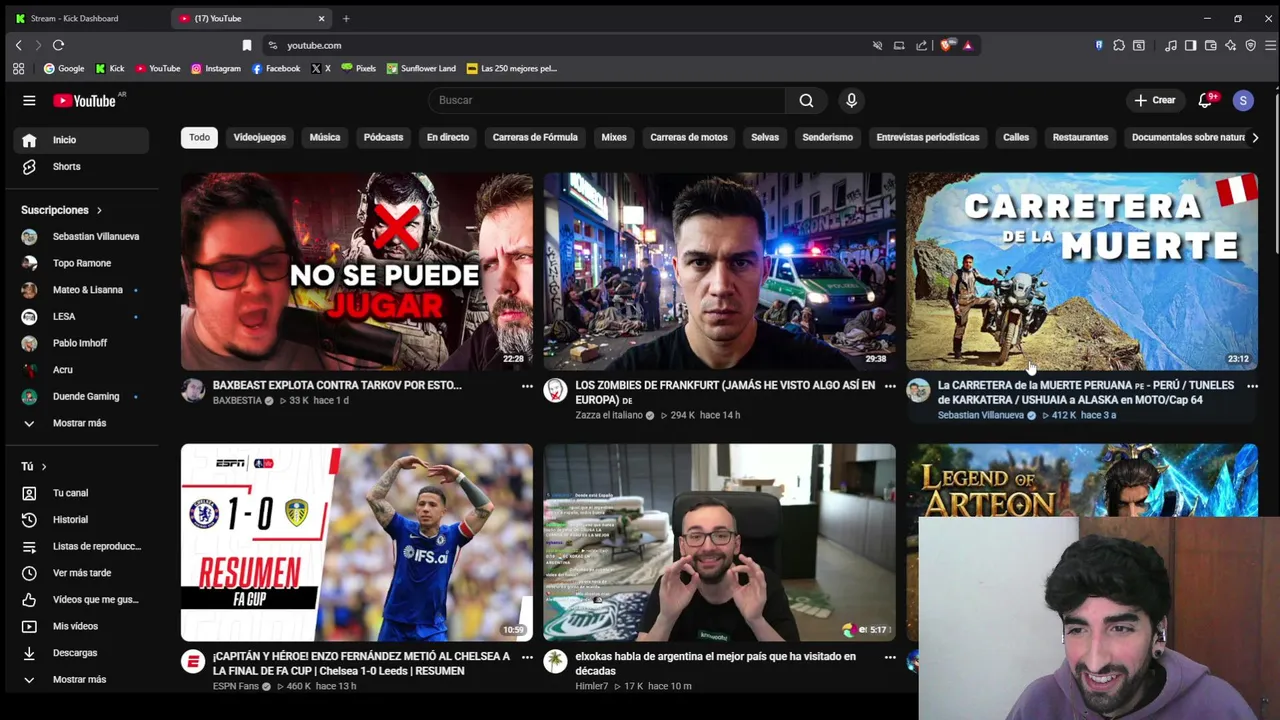Select the Restaurantes chip
This screenshot has width=1280, height=720.
tap(1080, 137)
